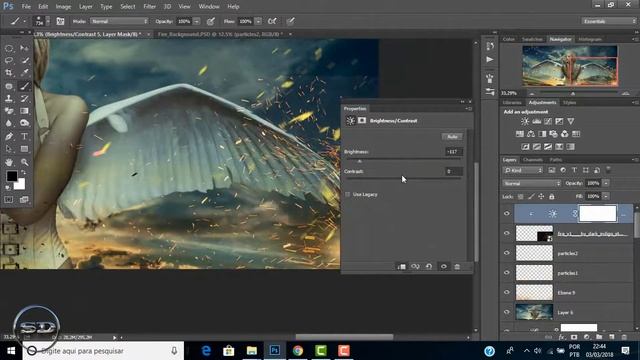Toggle visibility of layer above particles2
Viewport: 640px width, 360px height.
pos(507,233)
